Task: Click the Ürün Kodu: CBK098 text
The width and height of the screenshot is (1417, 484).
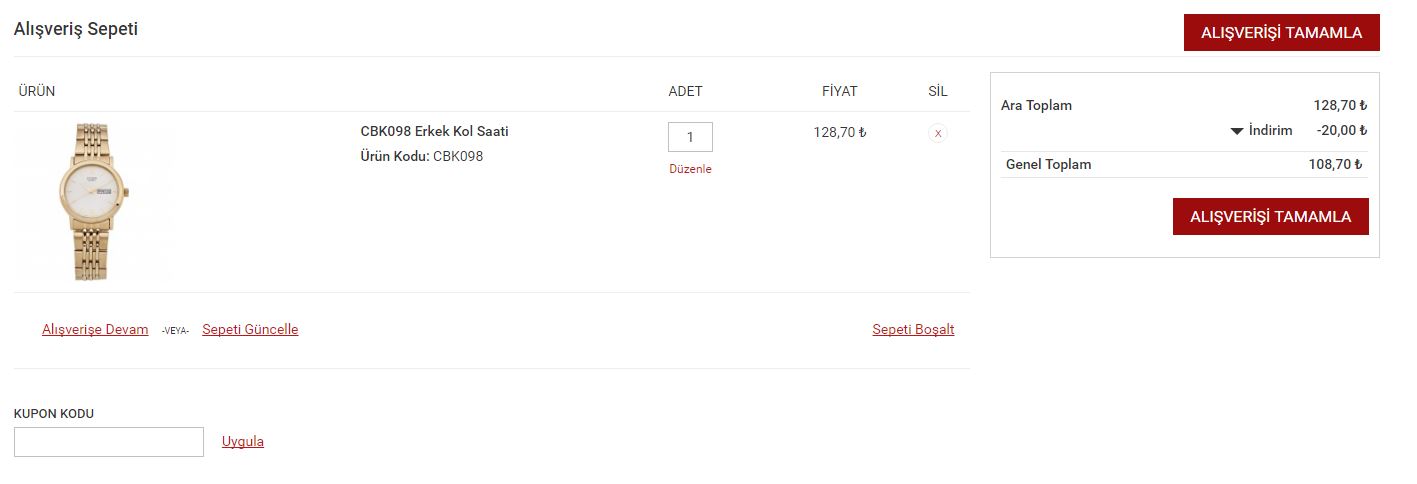Action: click(x=421, y=156)
